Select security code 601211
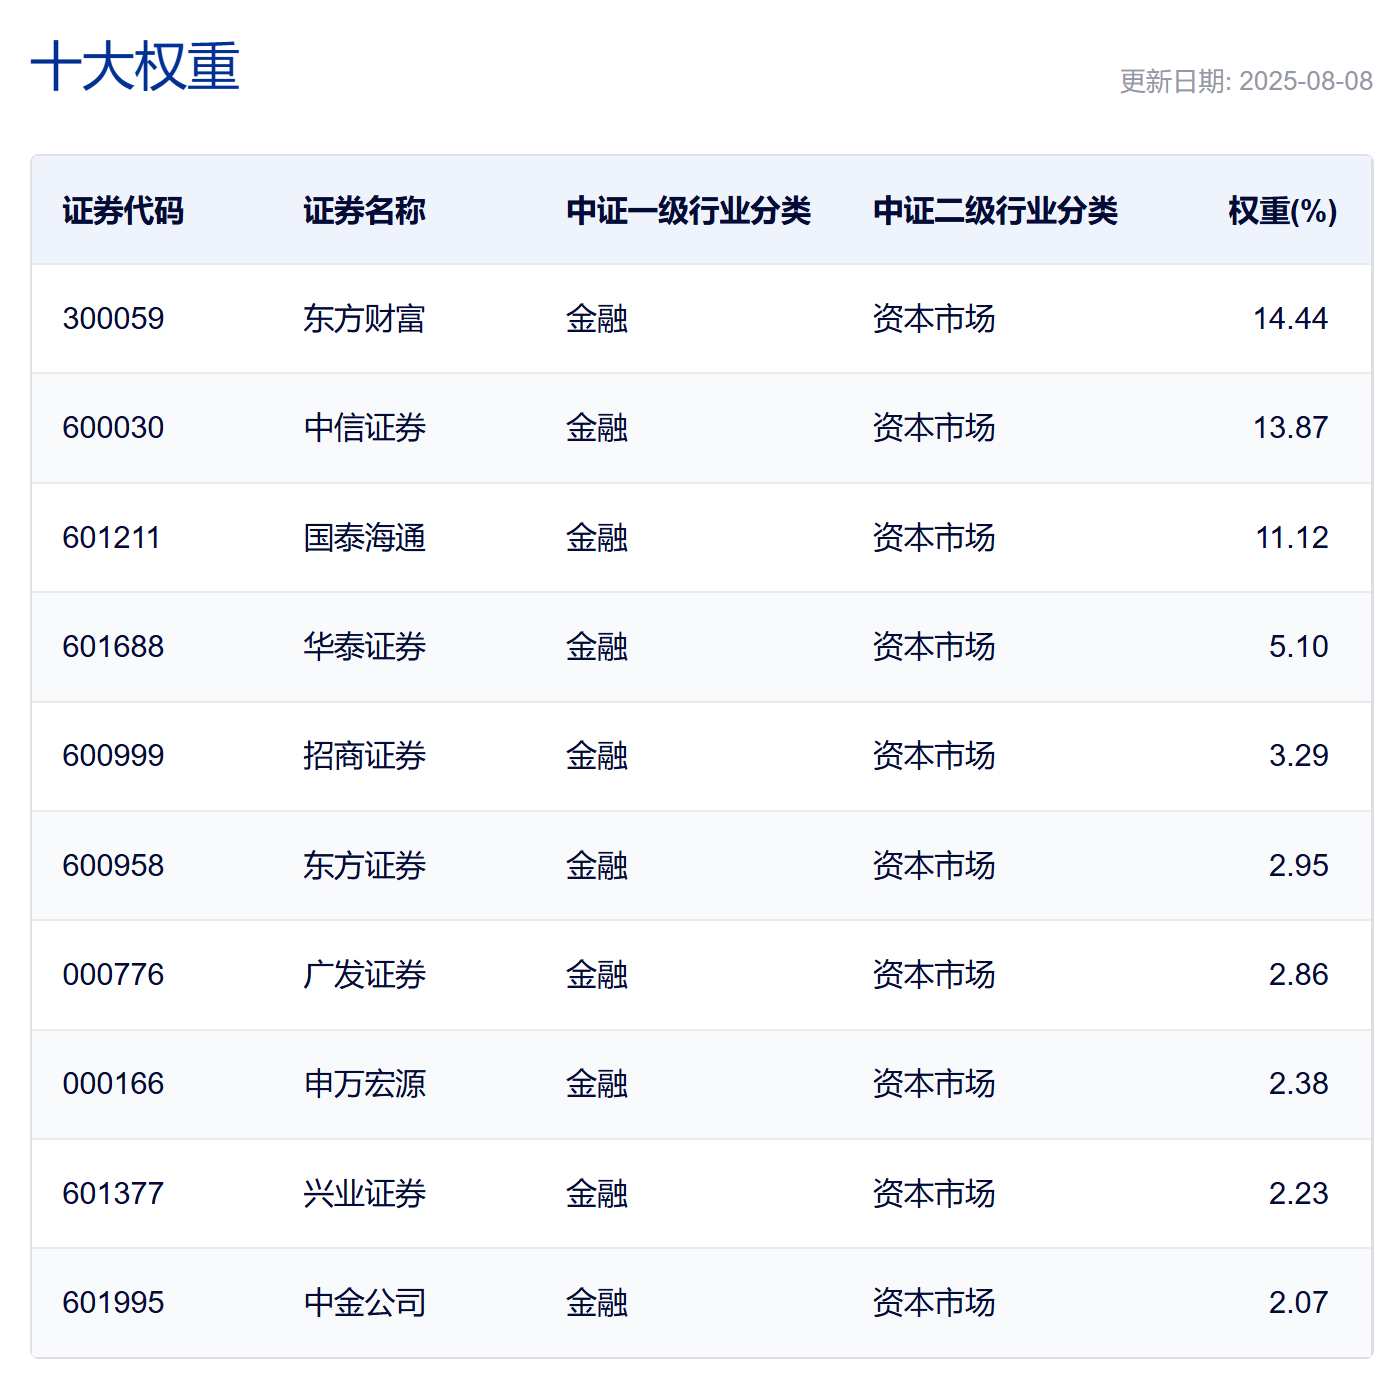This screenshot has width=1393, height=1374. [x=111, y=538]
